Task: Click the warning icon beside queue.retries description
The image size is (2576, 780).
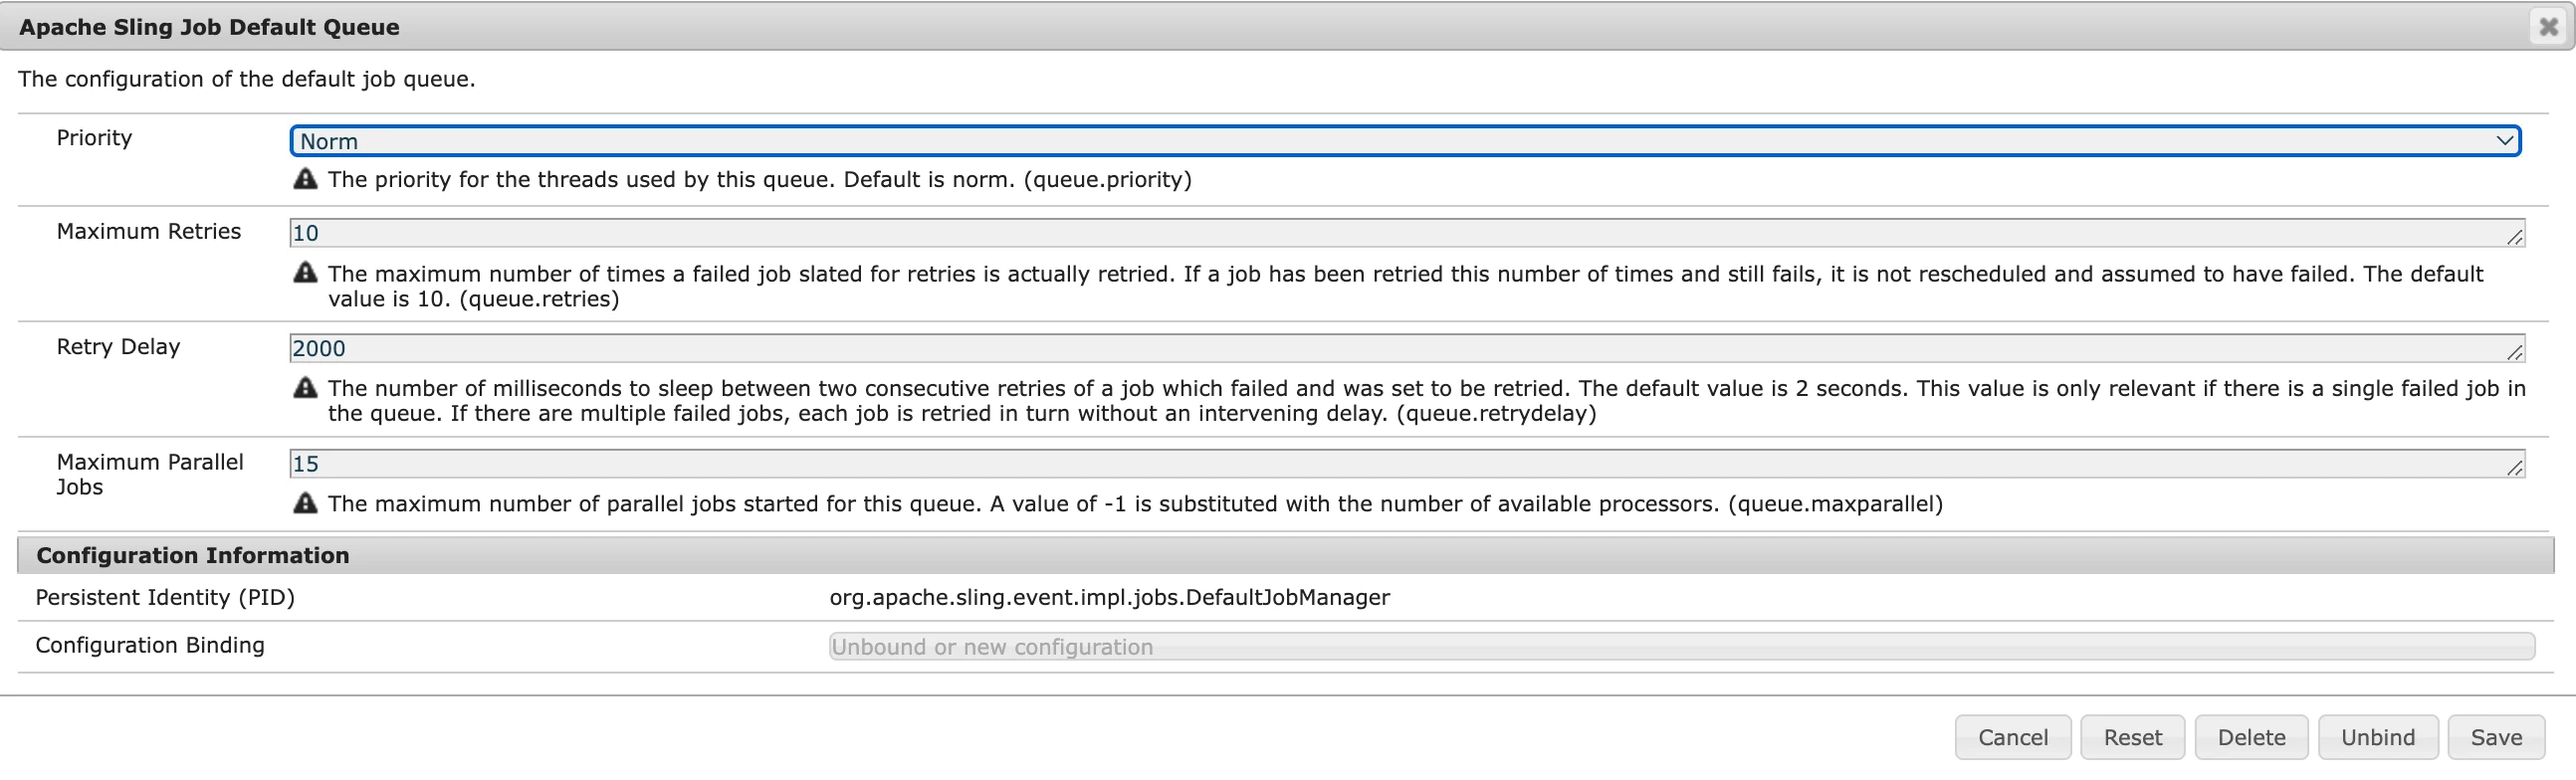Action: coord(305,272)
